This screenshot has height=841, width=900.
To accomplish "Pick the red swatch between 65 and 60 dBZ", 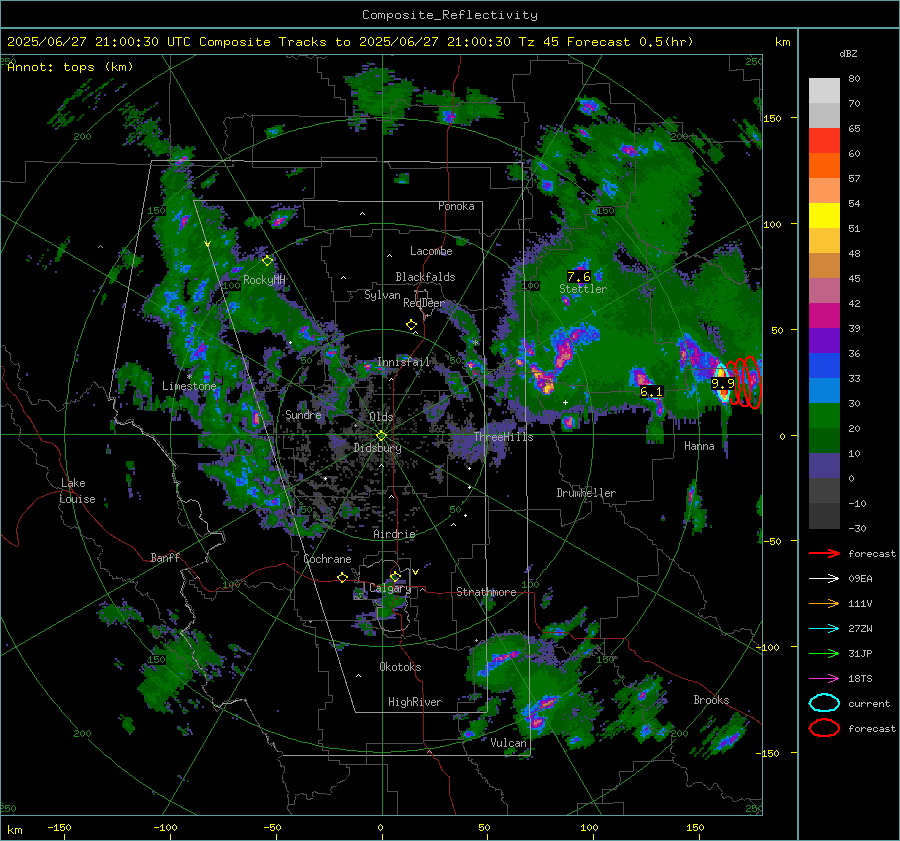I will [824, 141].
